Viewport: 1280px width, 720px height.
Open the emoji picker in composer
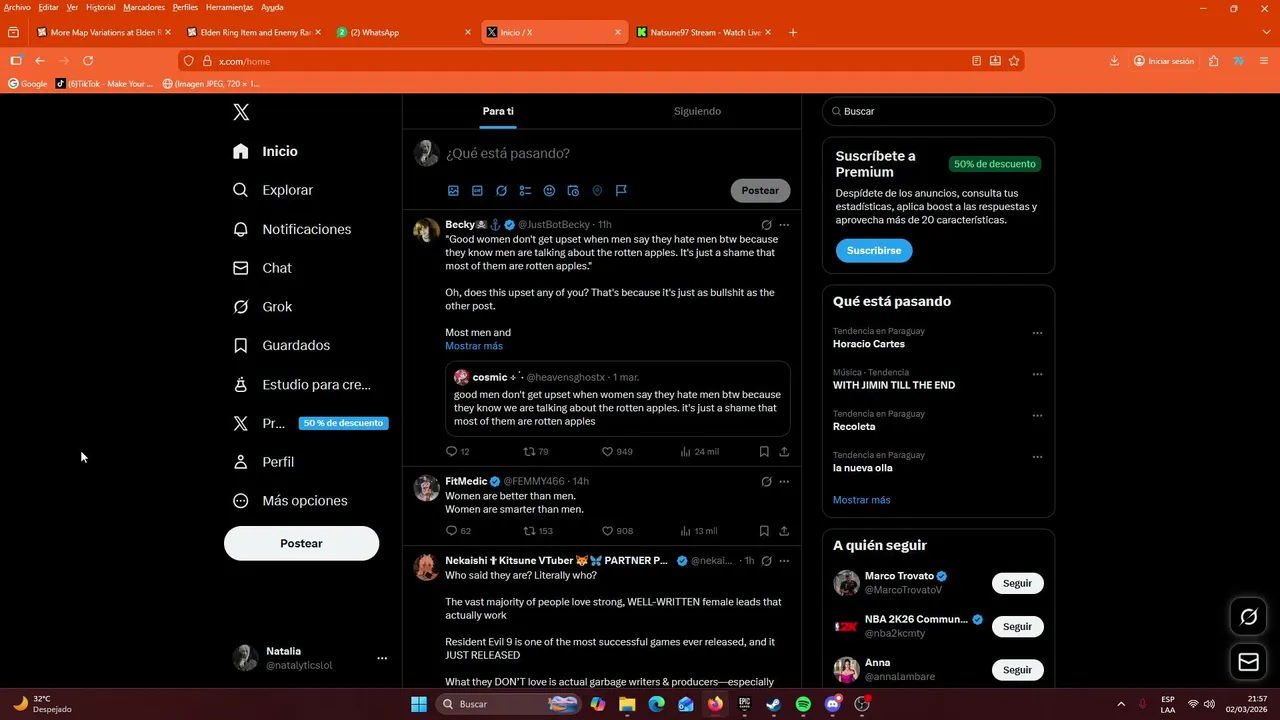(x=549, y=190)
